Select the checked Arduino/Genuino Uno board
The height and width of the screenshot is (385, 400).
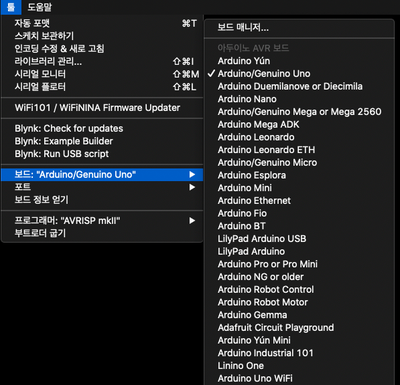[x=299, y=74]
